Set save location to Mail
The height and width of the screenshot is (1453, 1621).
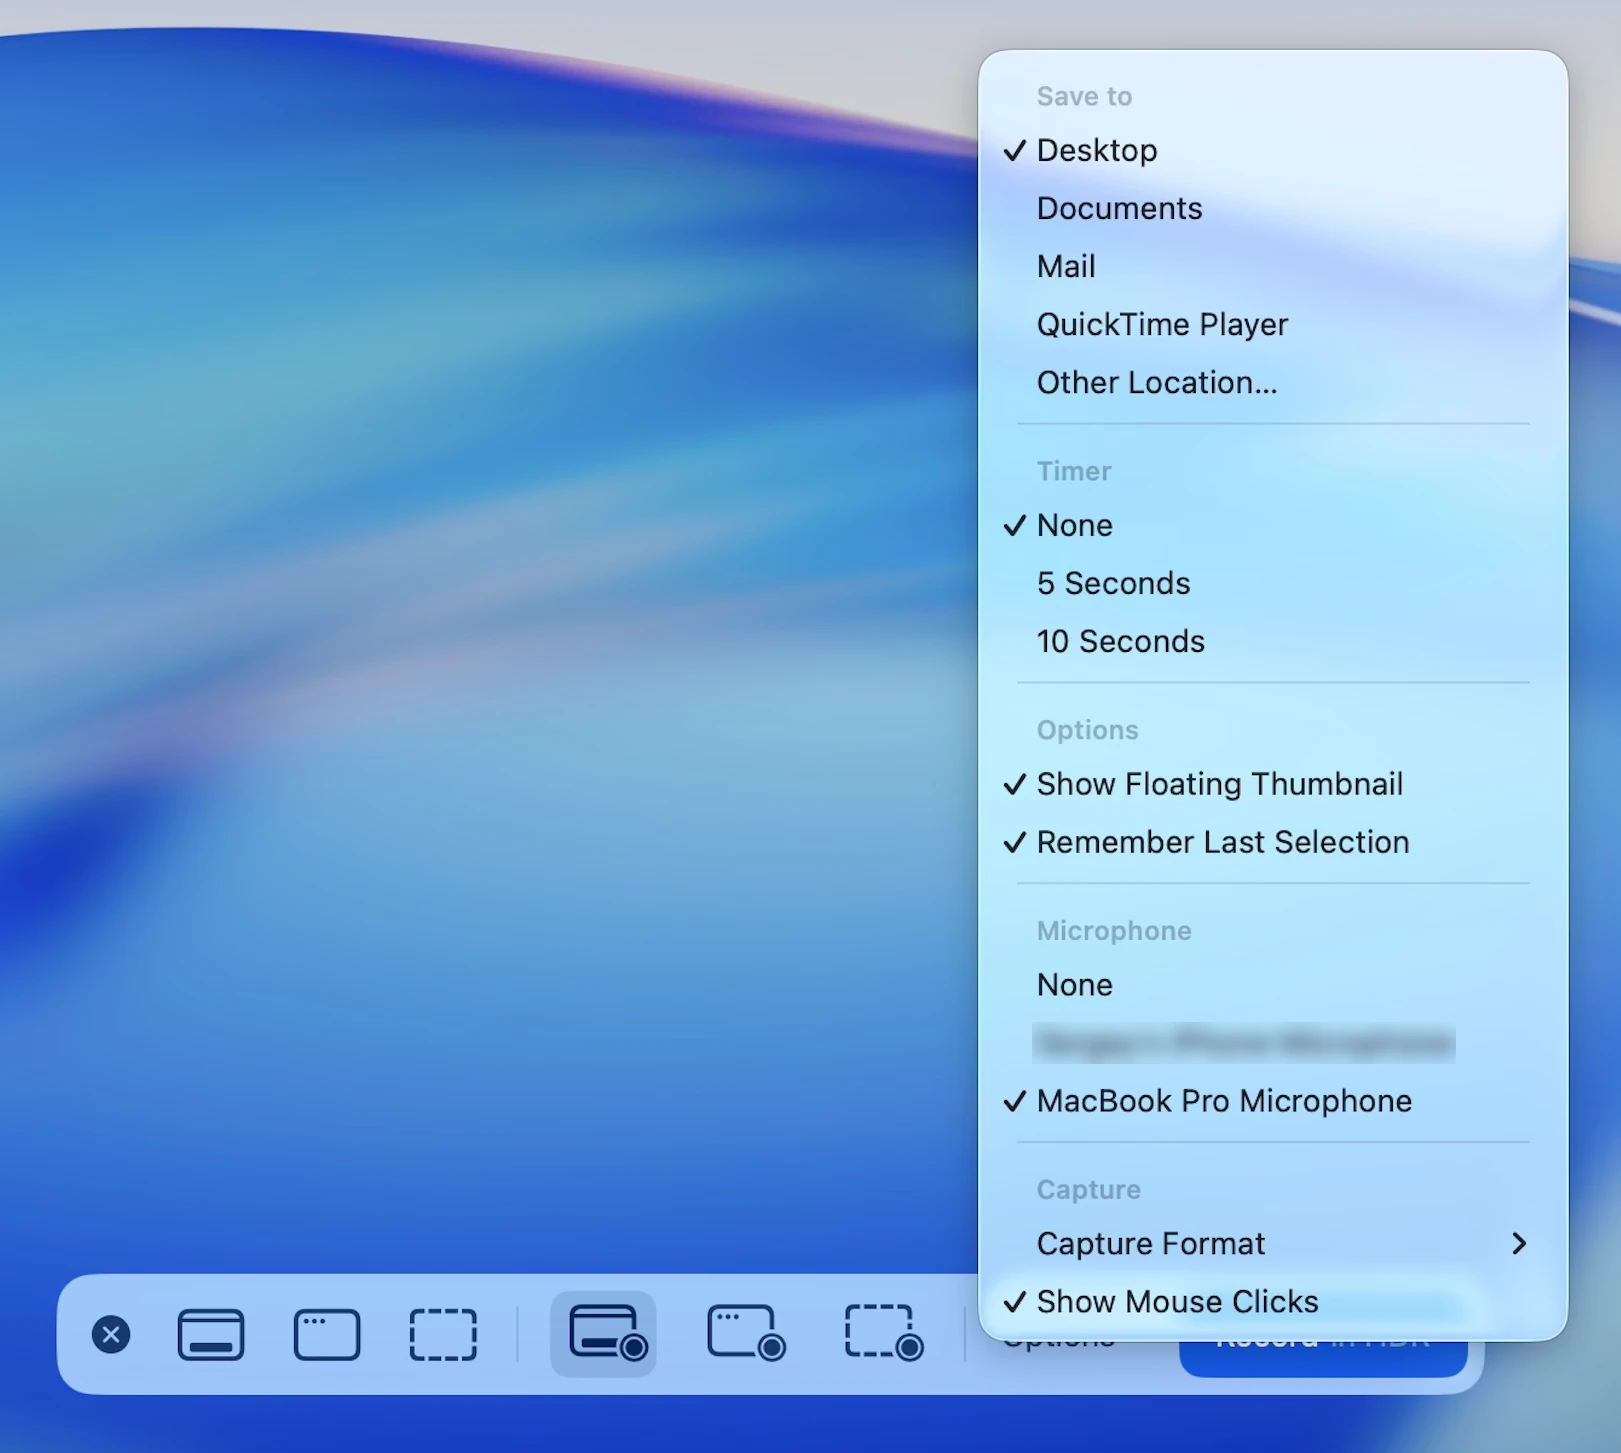[1273, 266]
